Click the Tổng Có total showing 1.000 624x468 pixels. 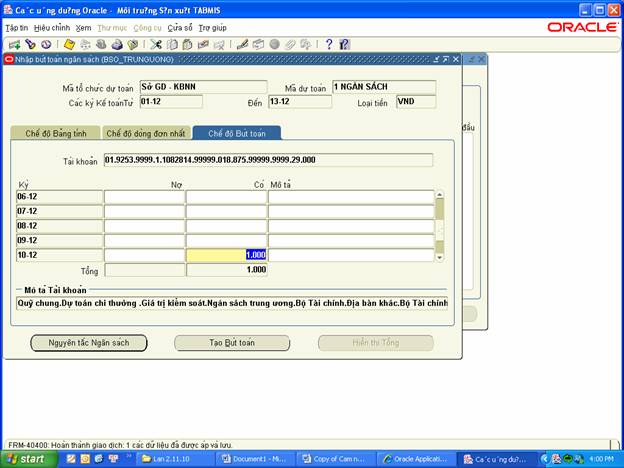[x=226, y=270]
